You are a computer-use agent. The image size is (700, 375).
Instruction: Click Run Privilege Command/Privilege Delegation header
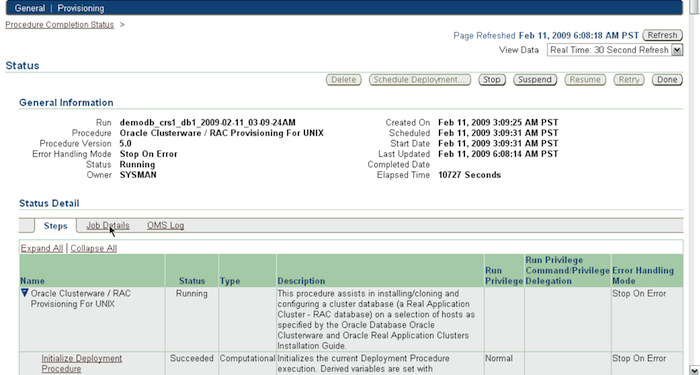pos(567,270)
